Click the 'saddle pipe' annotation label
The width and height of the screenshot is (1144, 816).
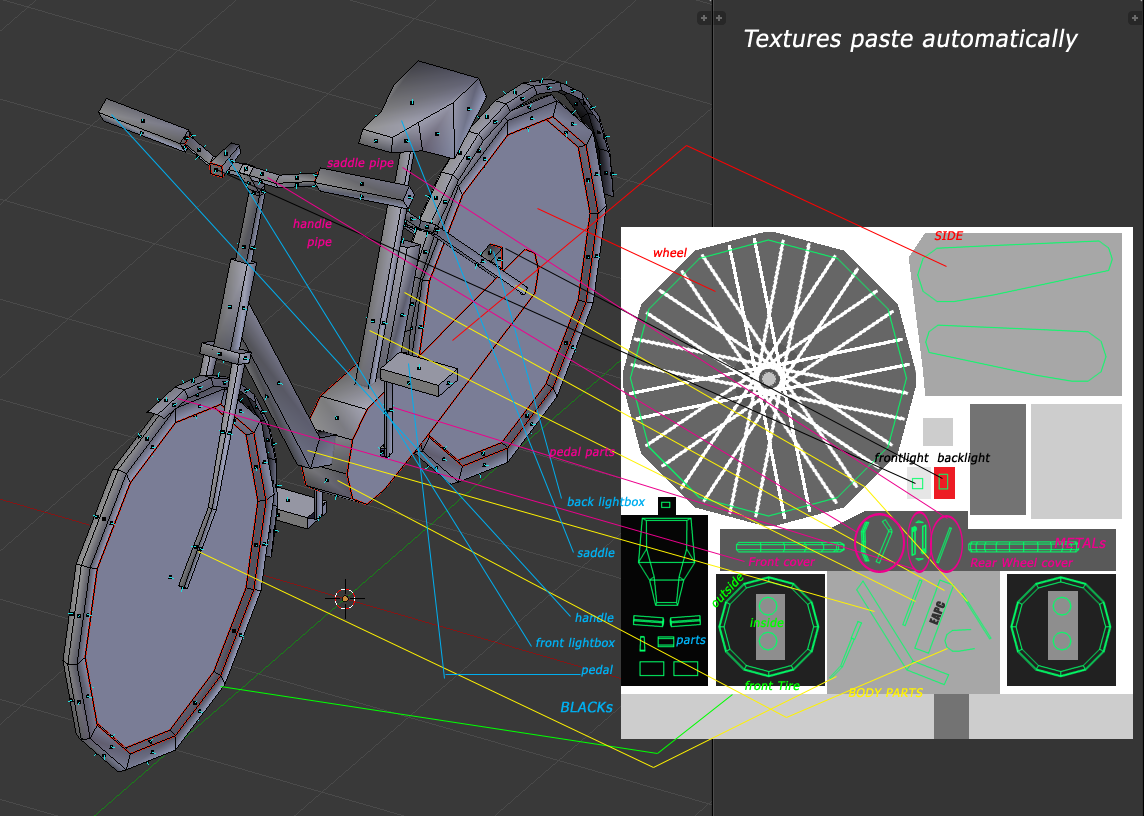pos(360,163)
